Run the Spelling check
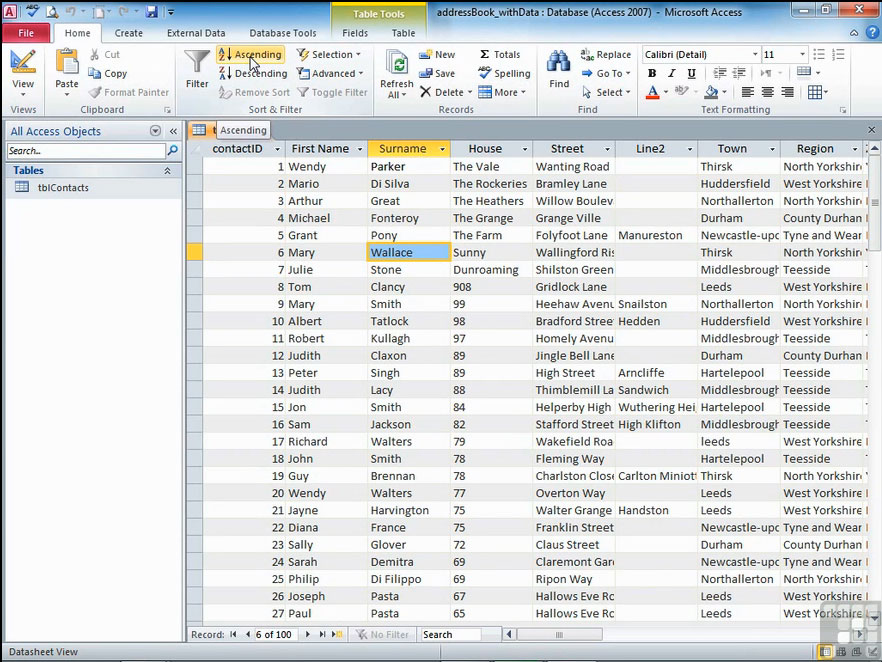 [504, 73]
